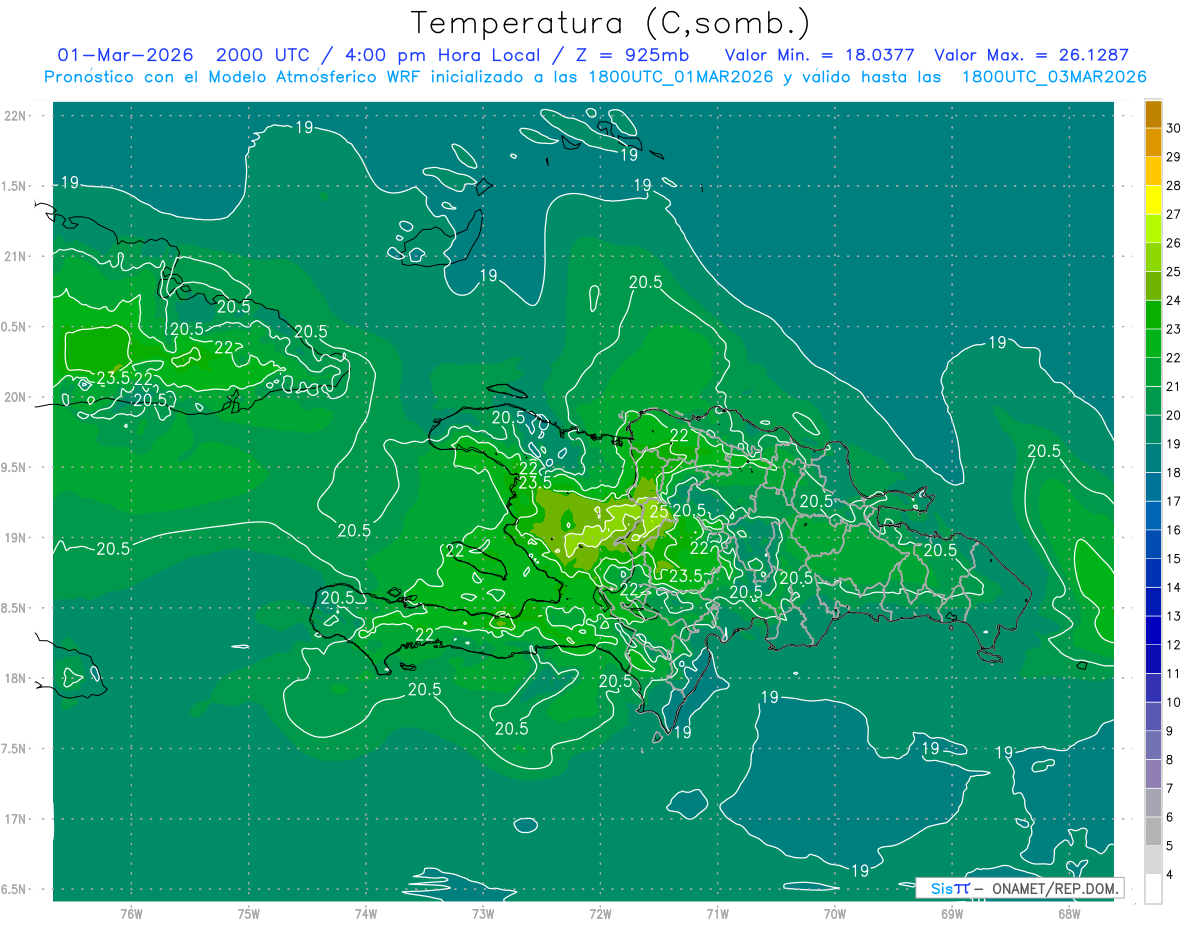
Task: Click the 19N latitude axis label
Action: [x=17, y=538]
